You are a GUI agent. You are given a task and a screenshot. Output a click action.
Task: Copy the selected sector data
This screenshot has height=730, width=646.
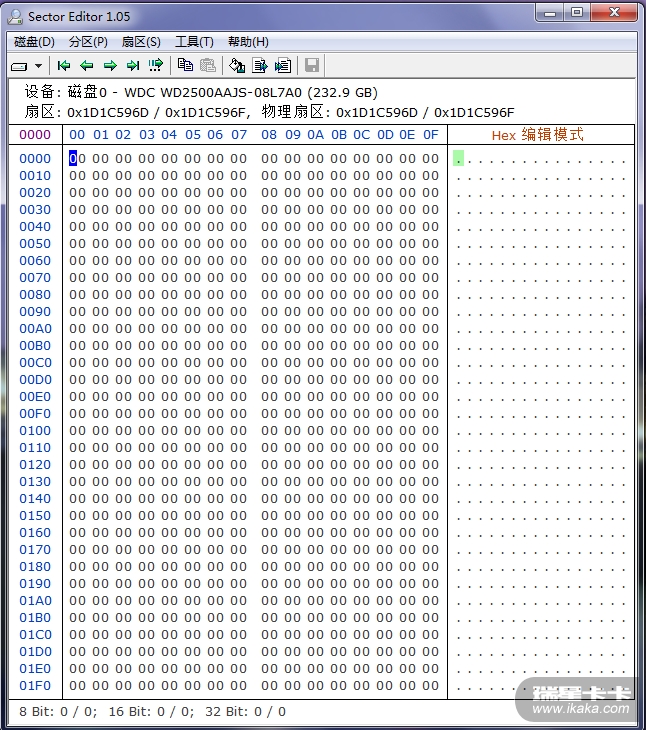(x=185, y=66)
